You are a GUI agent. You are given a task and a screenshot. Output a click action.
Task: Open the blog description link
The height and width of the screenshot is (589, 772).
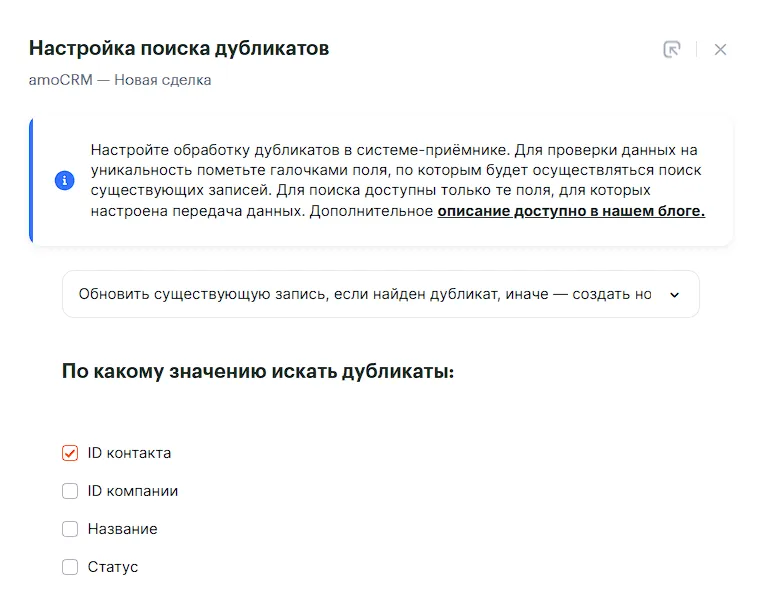click(x=571, y=211)
